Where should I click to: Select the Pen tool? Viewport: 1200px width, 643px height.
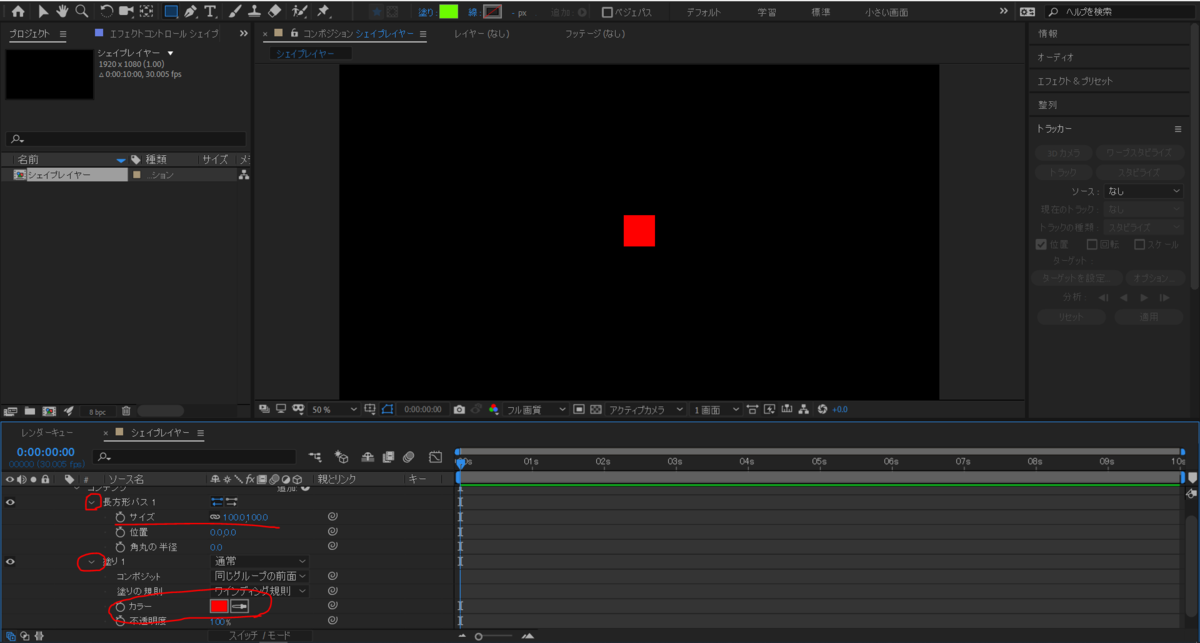point(190,12)
